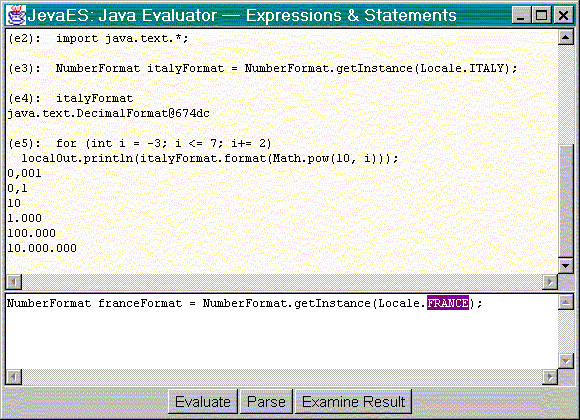Click output pane scroll left arrow
Viewport: 580px width, 420px height.
(x=14, y=282)
